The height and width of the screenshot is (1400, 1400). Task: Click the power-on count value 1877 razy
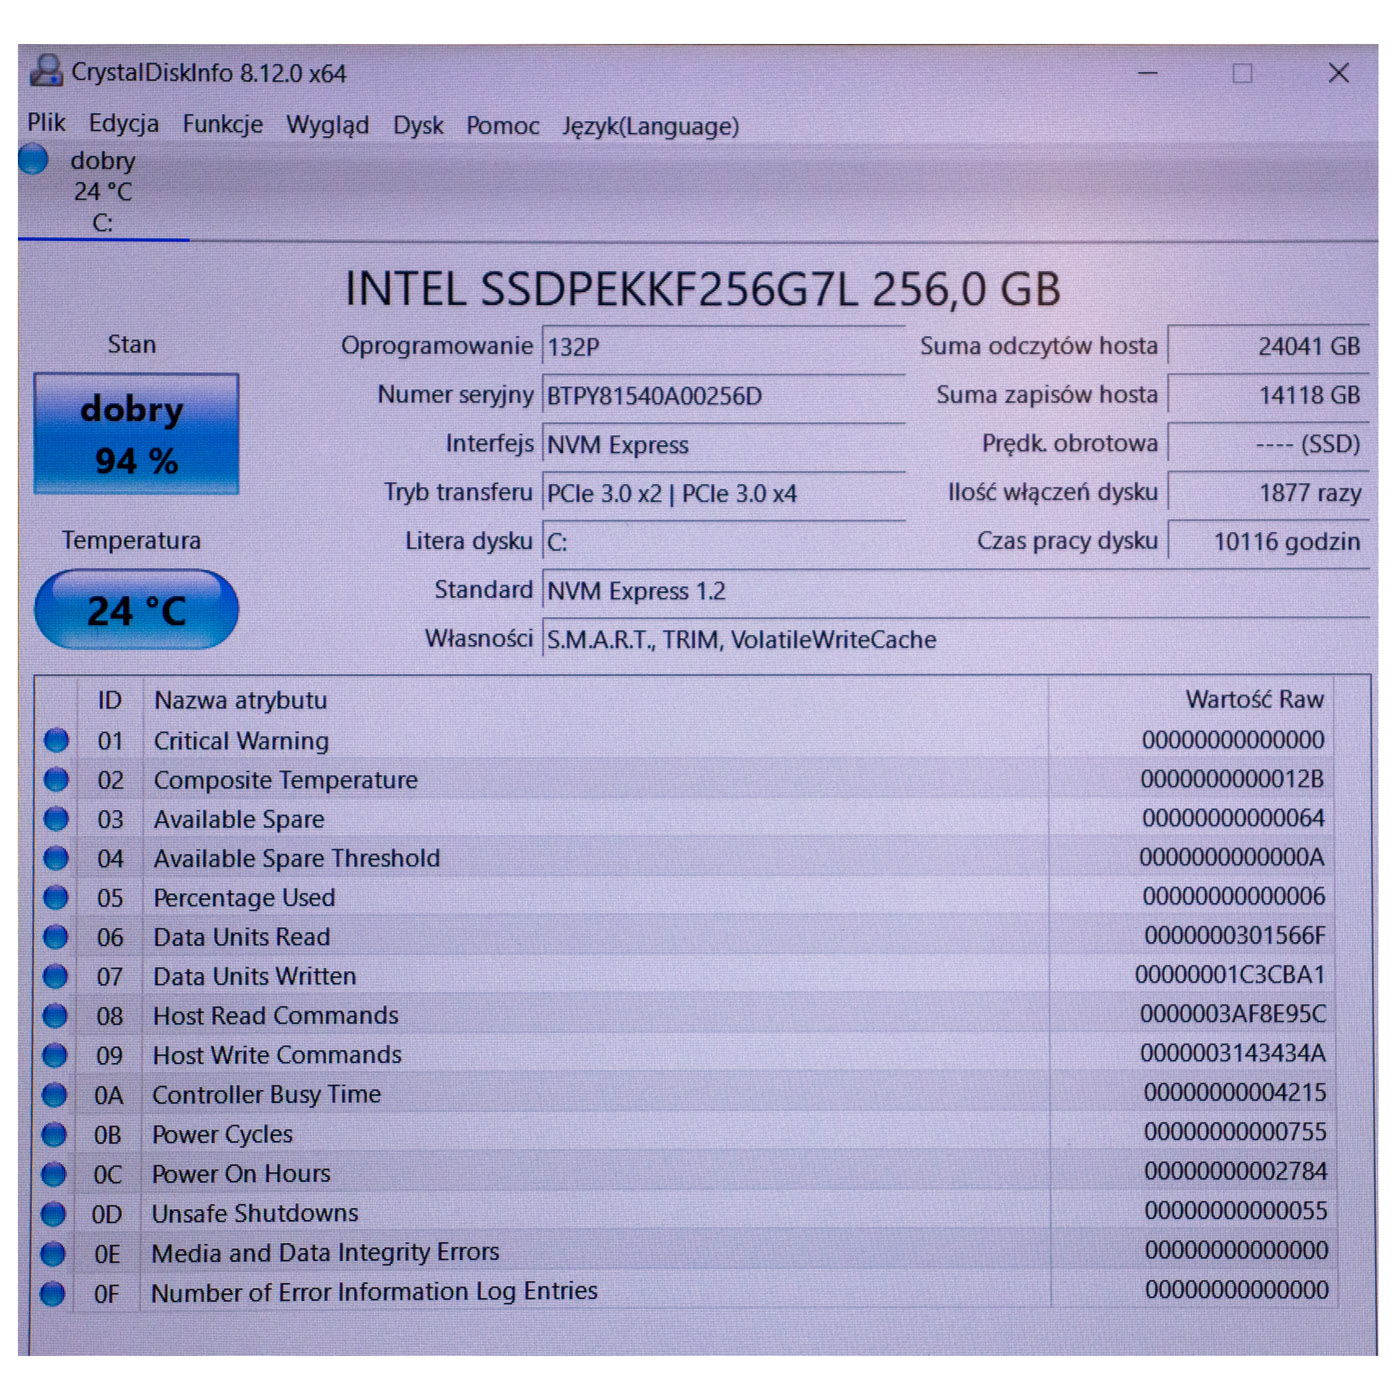[1268, 493]
